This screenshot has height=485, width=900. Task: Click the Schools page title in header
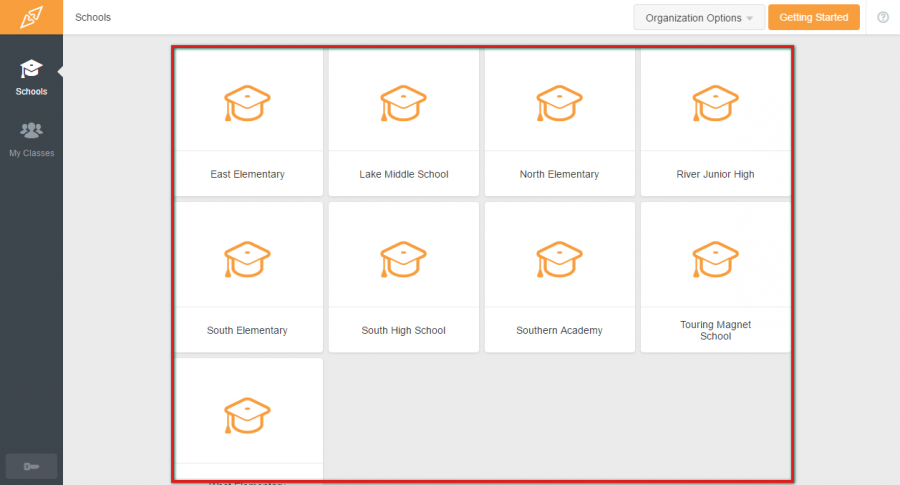click(x=93, y=17)
